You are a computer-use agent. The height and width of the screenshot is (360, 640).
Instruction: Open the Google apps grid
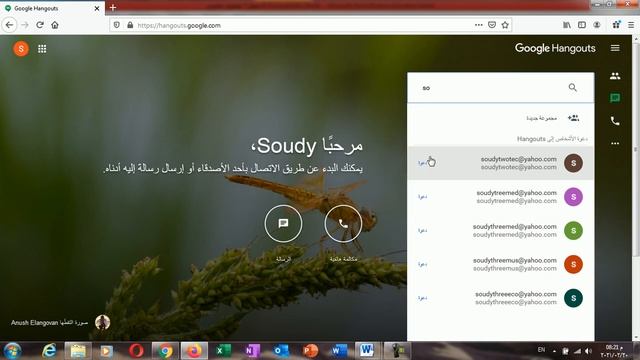click(x=42, y=49)
